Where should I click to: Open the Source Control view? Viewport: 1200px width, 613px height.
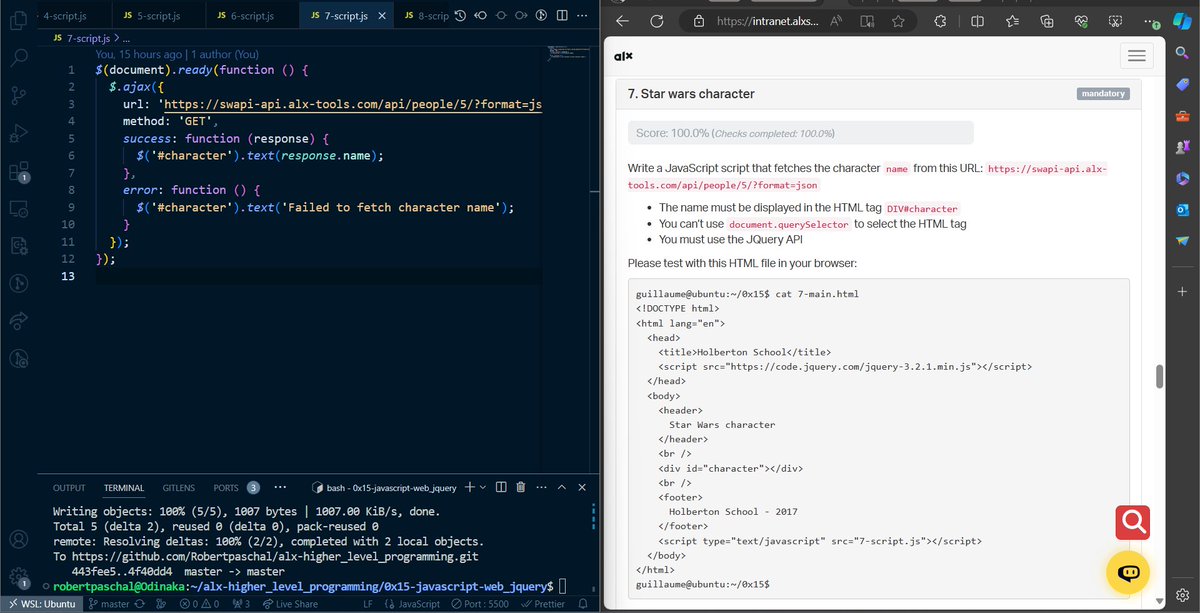pos(17,95)
